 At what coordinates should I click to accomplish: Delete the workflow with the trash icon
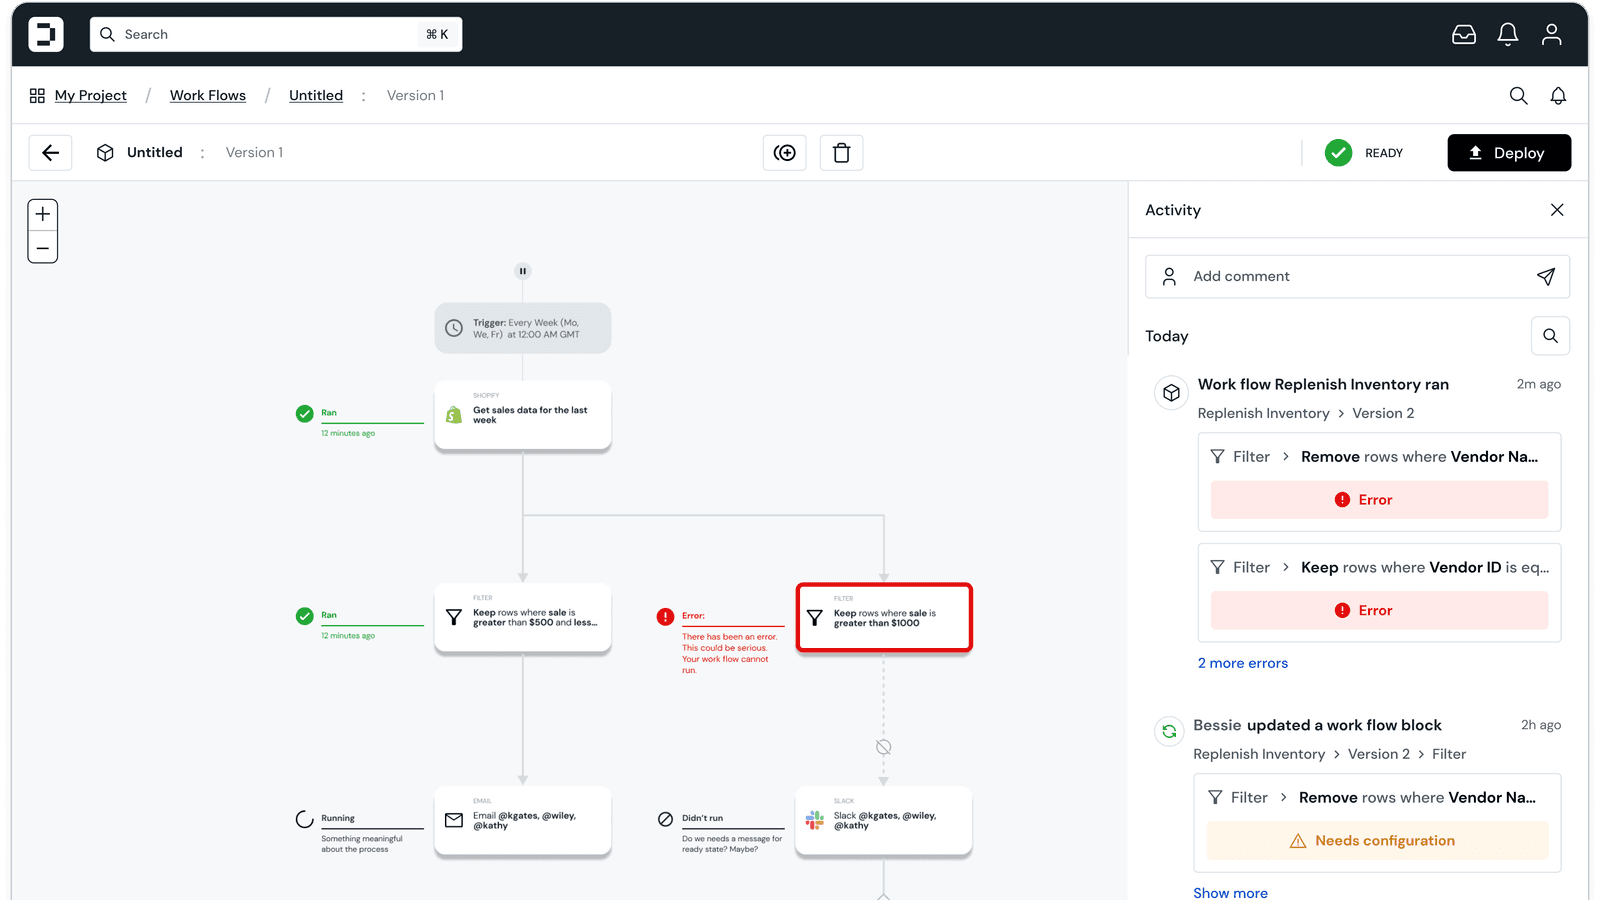pyautogui.click(x=841, y=152)
